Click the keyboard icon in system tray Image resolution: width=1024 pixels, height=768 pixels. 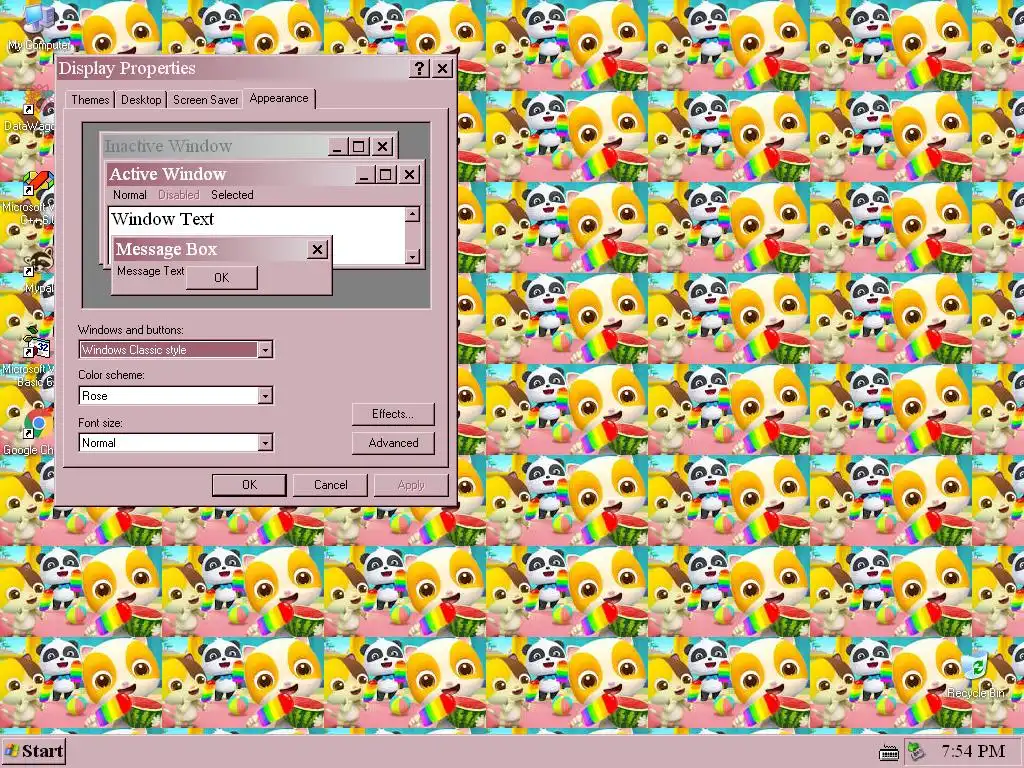(889, 752)
